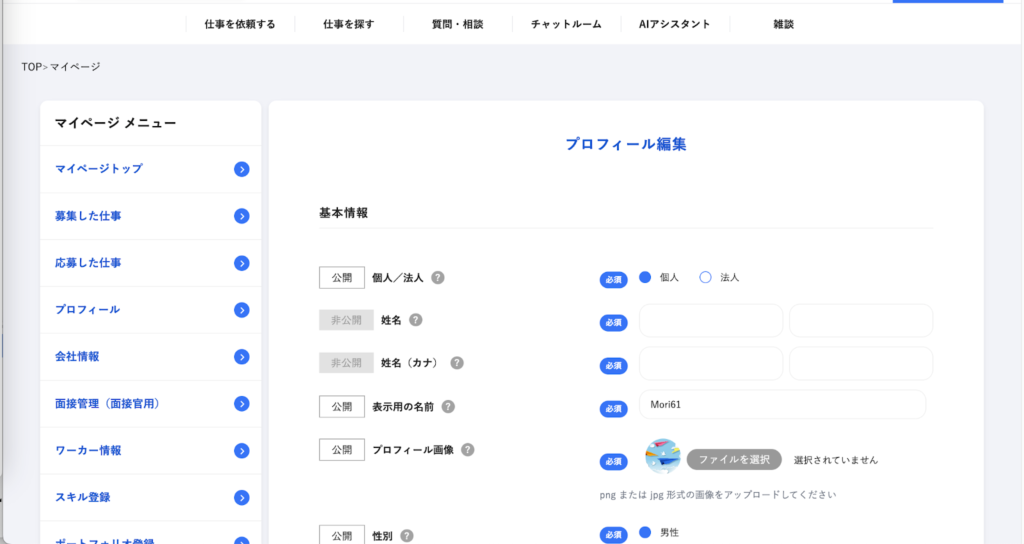Select the 法人 radio button
1024x544 pixels.
[x=705, y=277]
